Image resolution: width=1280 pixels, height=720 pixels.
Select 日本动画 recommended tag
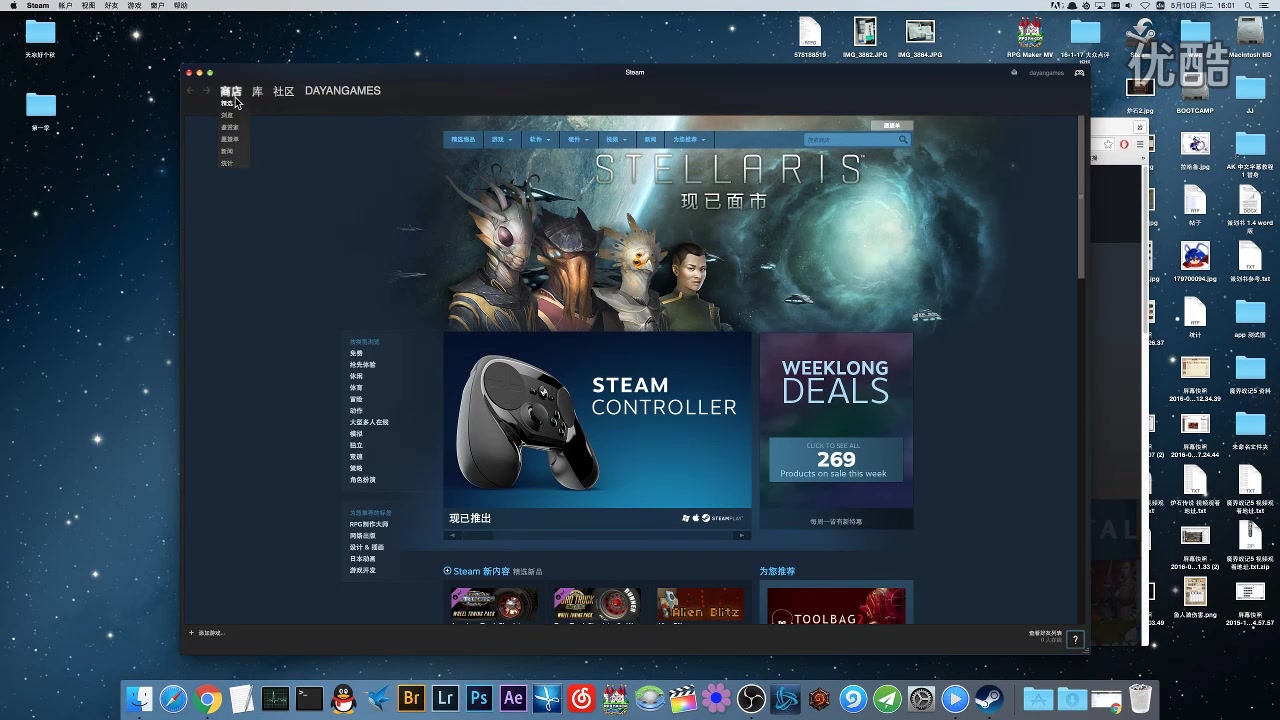pos(363,559)
